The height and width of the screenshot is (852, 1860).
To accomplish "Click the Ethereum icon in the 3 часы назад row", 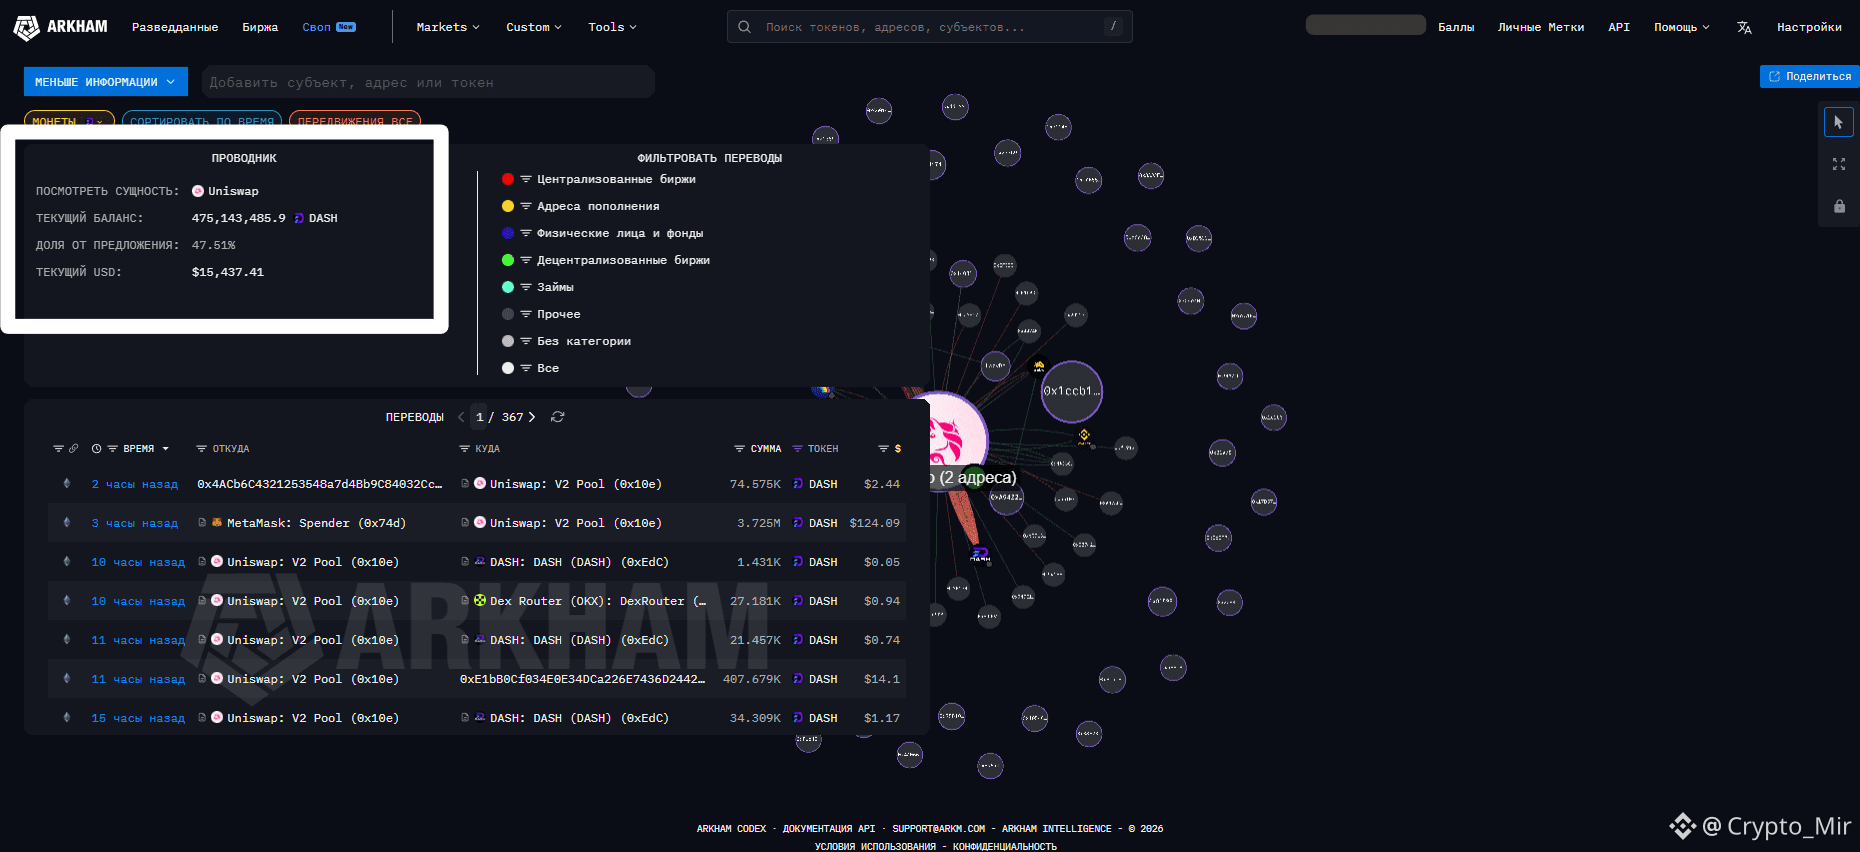I will tap(67, 523).
